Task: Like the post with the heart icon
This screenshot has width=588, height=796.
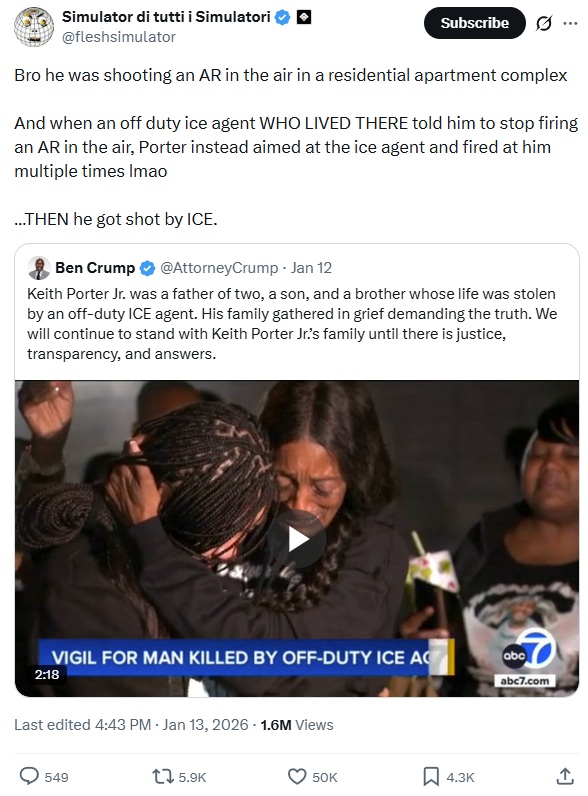Action: (297, 776)
